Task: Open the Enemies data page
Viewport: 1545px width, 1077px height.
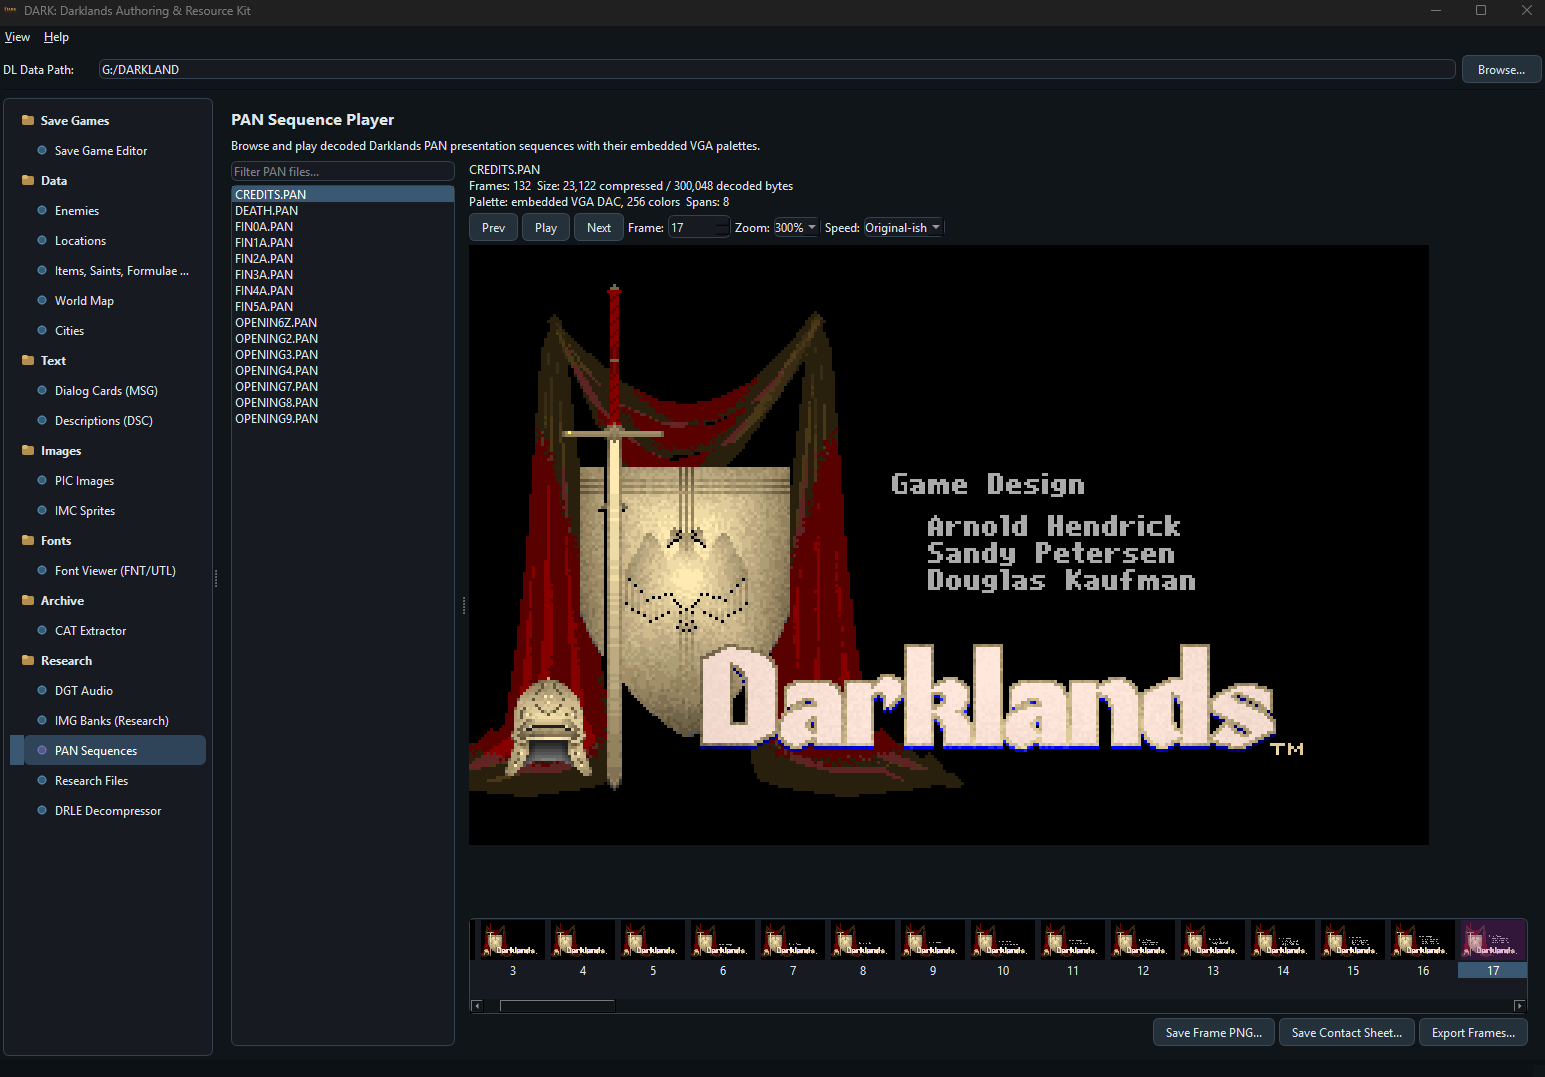Action: point(77,211)
